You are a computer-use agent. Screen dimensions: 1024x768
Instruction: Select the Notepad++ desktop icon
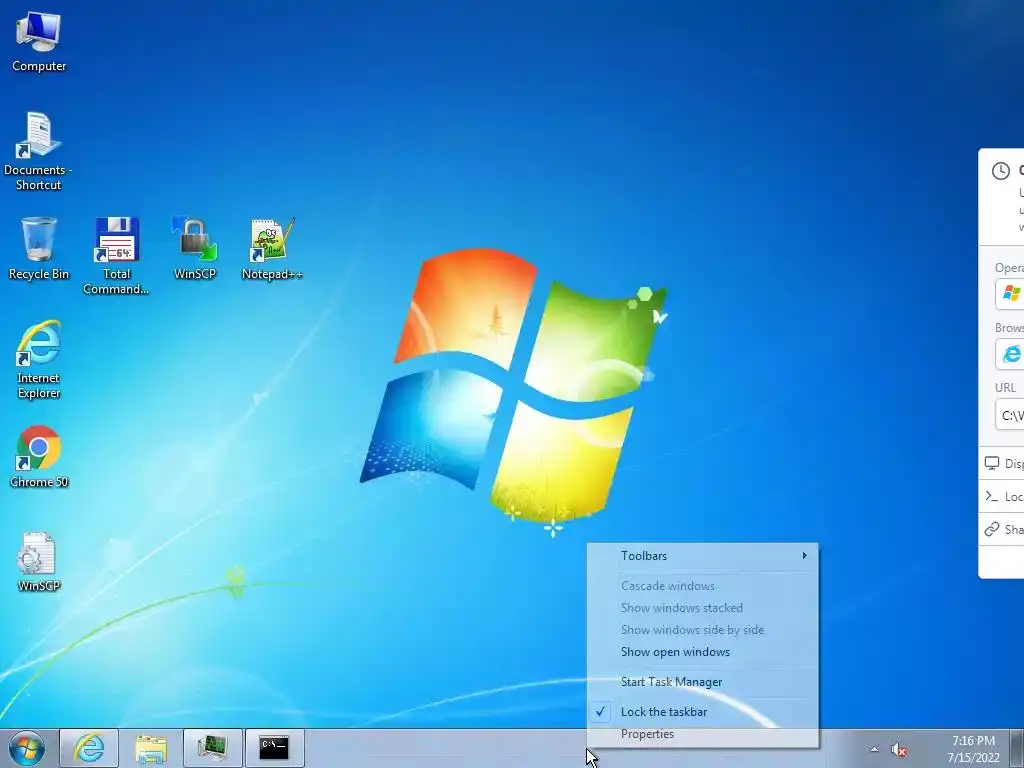[x=272, y=248]
